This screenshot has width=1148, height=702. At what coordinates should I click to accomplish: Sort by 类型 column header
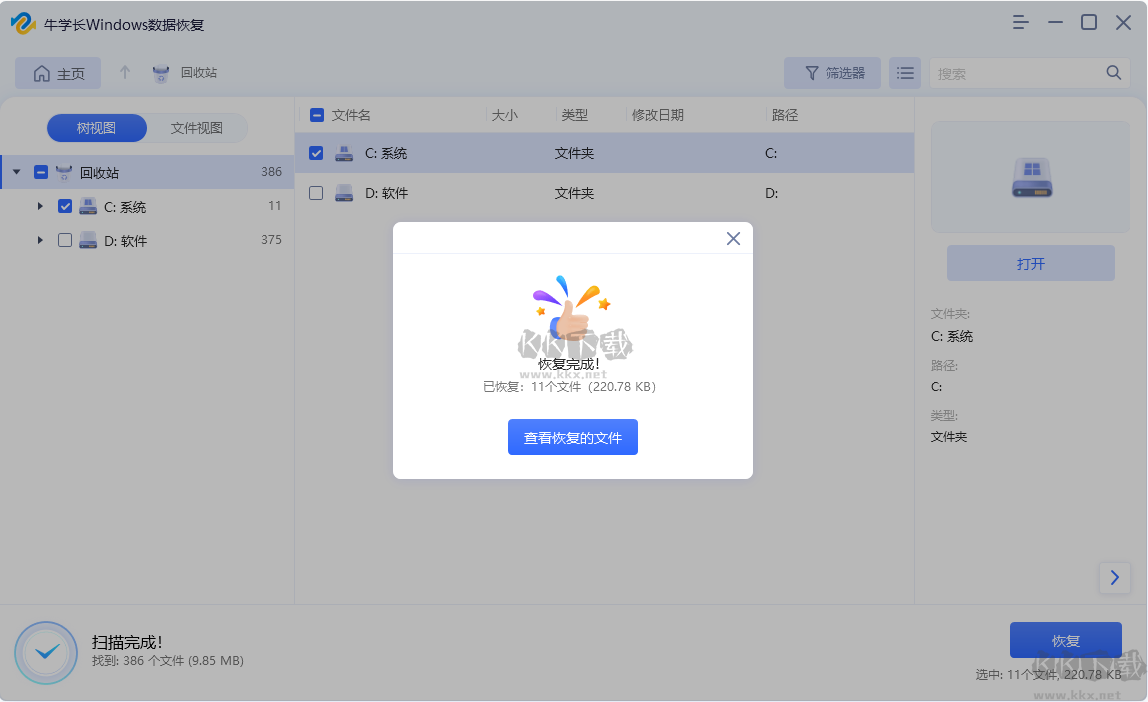[x=574, y=115]
